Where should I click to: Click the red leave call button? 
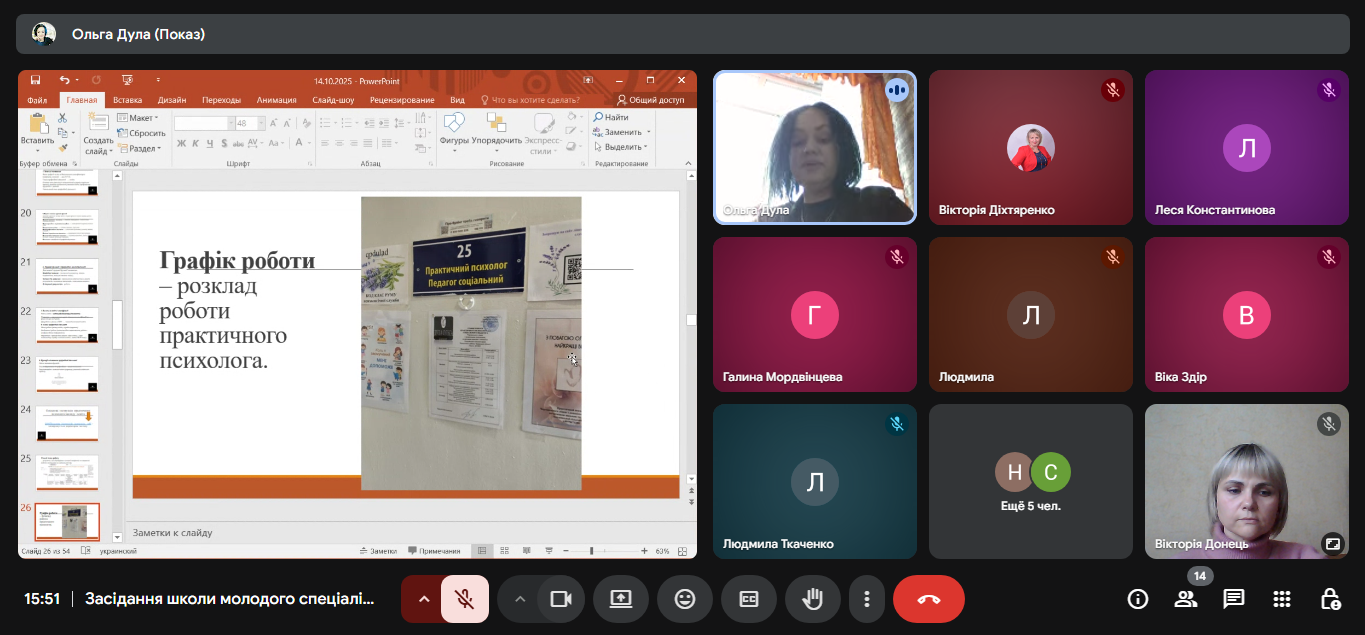pyautogui.click(x=928, y=599)
